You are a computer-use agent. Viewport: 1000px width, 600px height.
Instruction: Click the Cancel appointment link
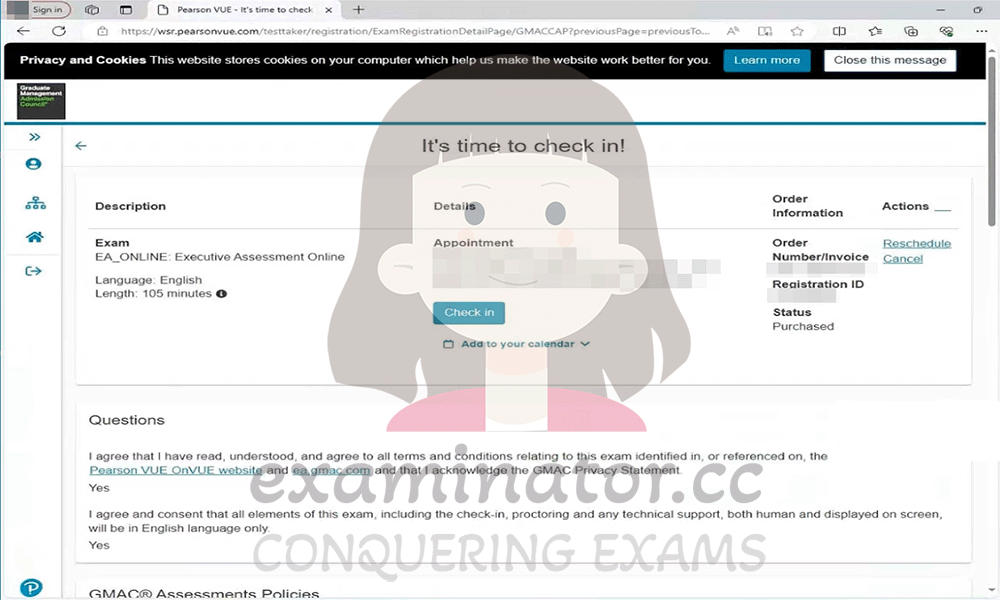902,259
